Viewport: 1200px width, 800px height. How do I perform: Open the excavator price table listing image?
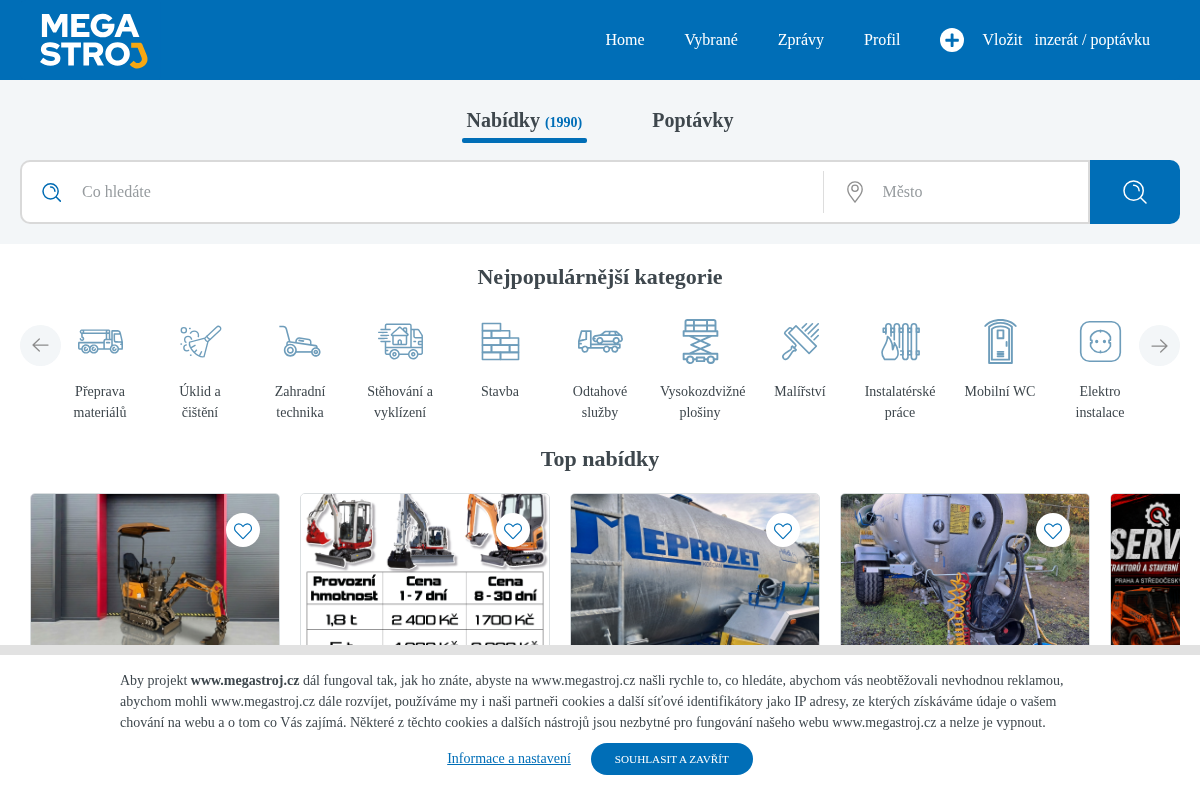(x=425, y=570)
